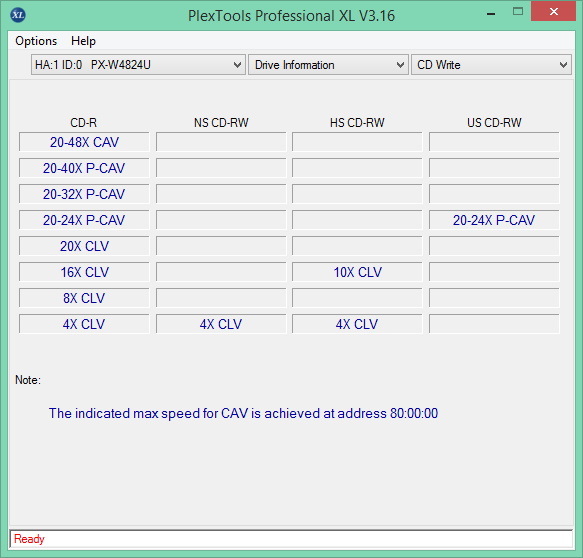Click the CD-R 4X CLV cell
This screenshot has width=583, height=558.
coord(84,324)
